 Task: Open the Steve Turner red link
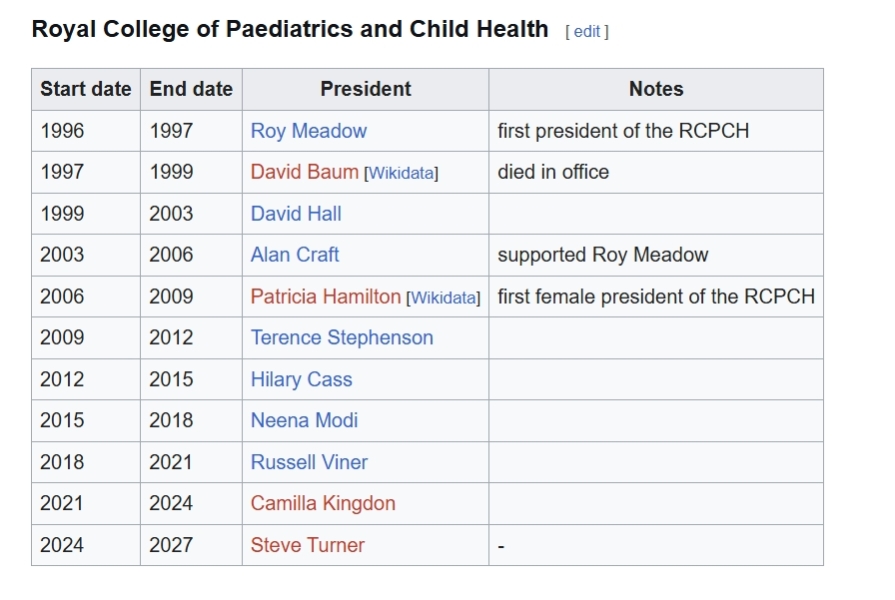[307, 546]
